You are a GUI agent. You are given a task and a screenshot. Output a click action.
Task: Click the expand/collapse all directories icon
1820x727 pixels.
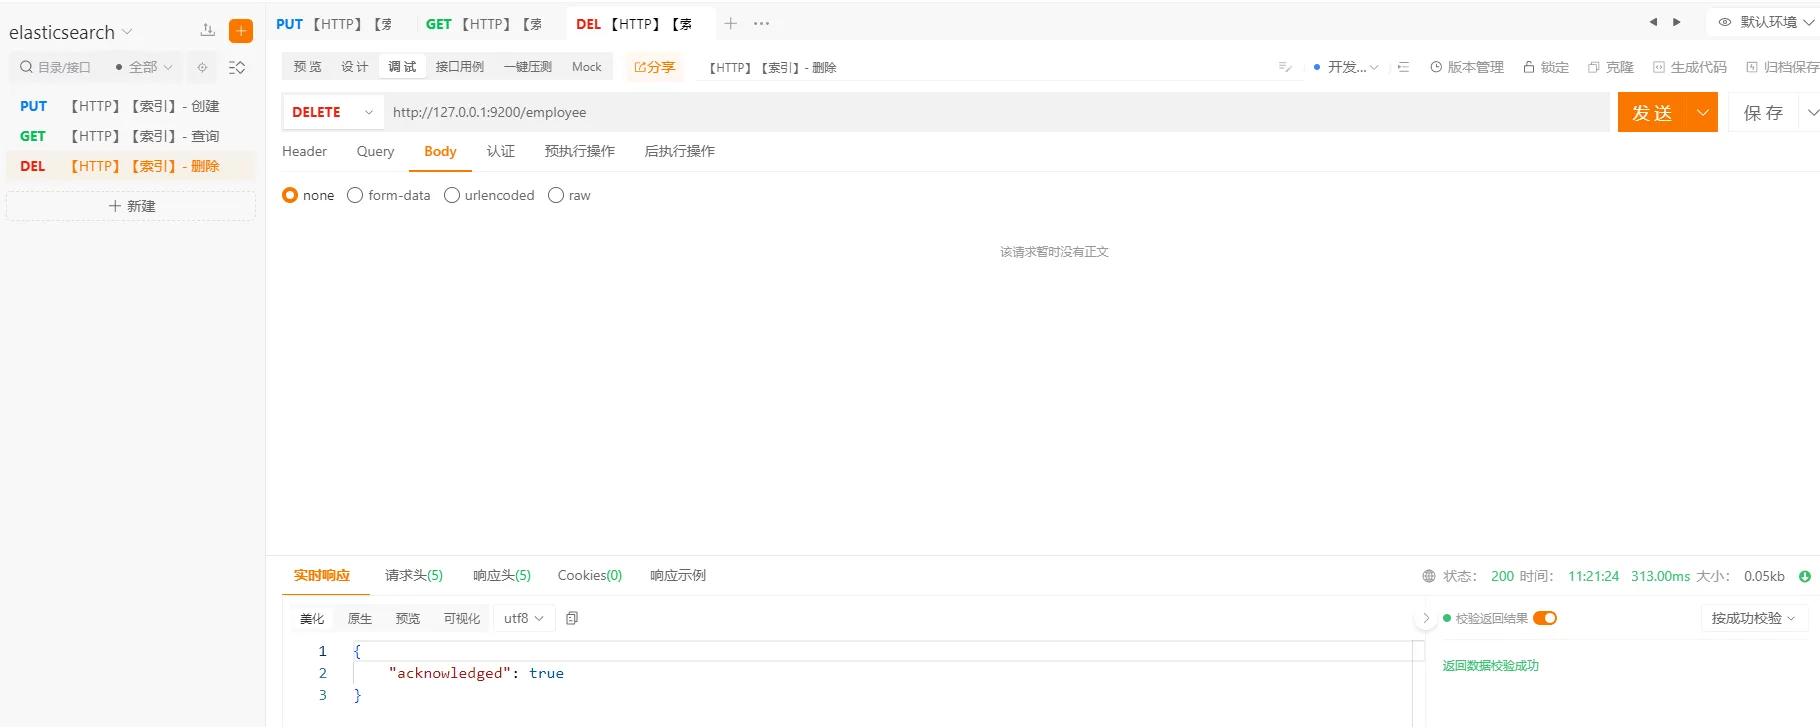tap(237, 67)
